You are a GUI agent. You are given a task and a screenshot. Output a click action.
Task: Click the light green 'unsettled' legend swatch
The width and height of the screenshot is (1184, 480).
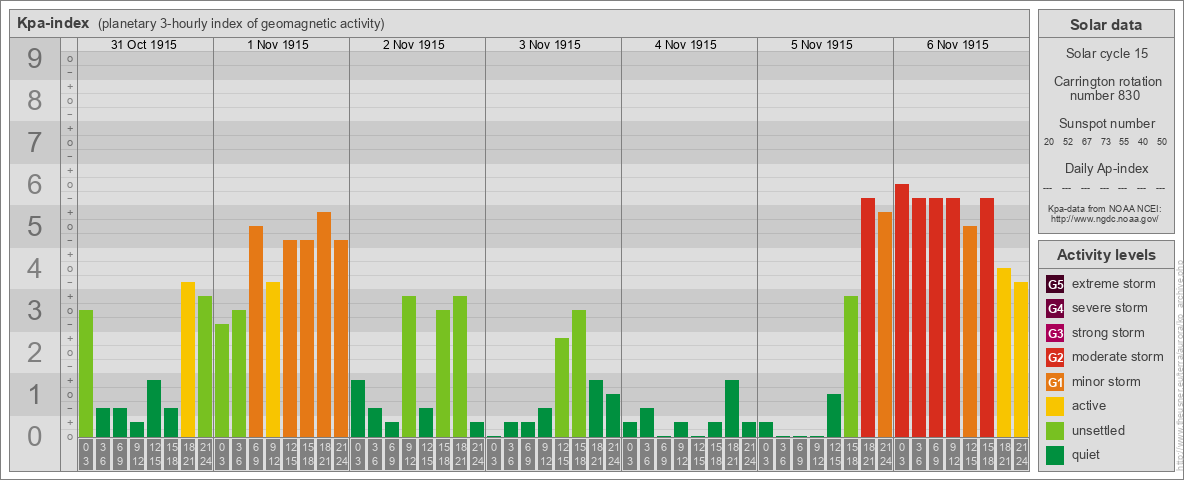click(x=1056, y=430)
